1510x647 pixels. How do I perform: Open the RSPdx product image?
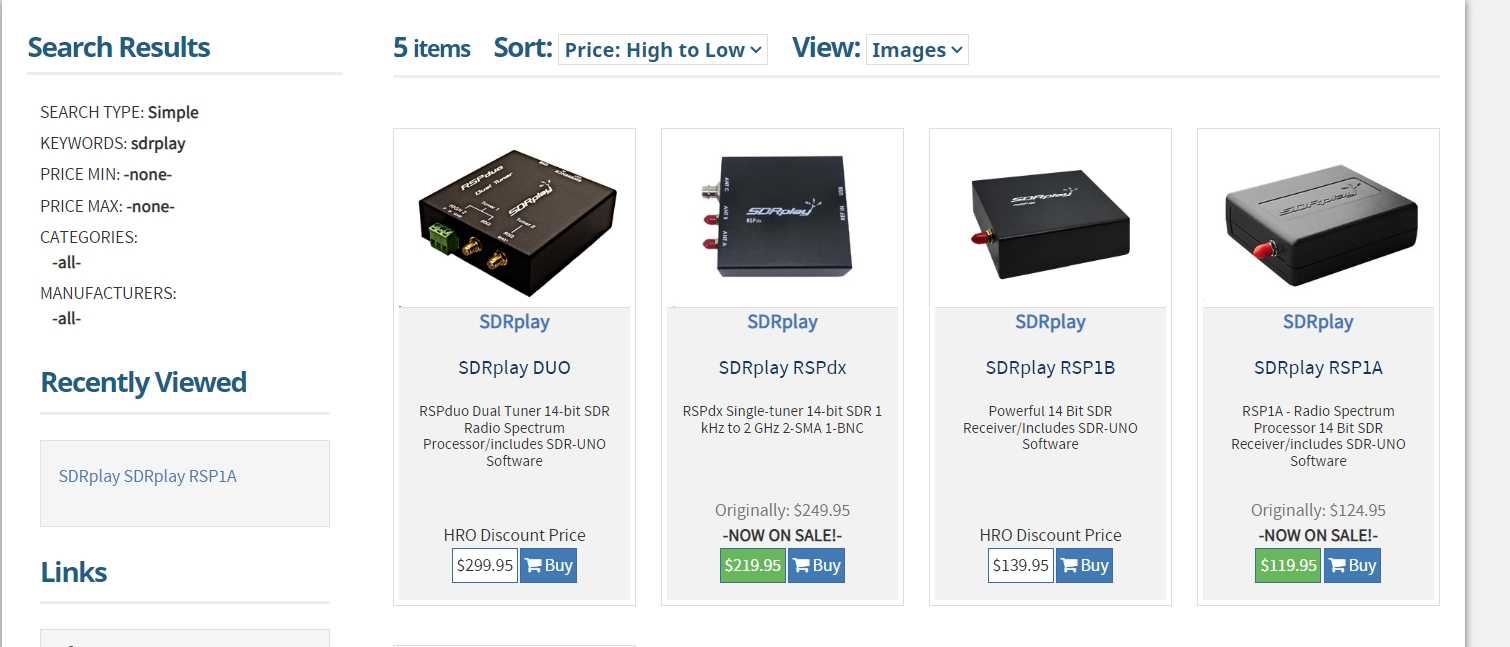click(x=783, y=217)
